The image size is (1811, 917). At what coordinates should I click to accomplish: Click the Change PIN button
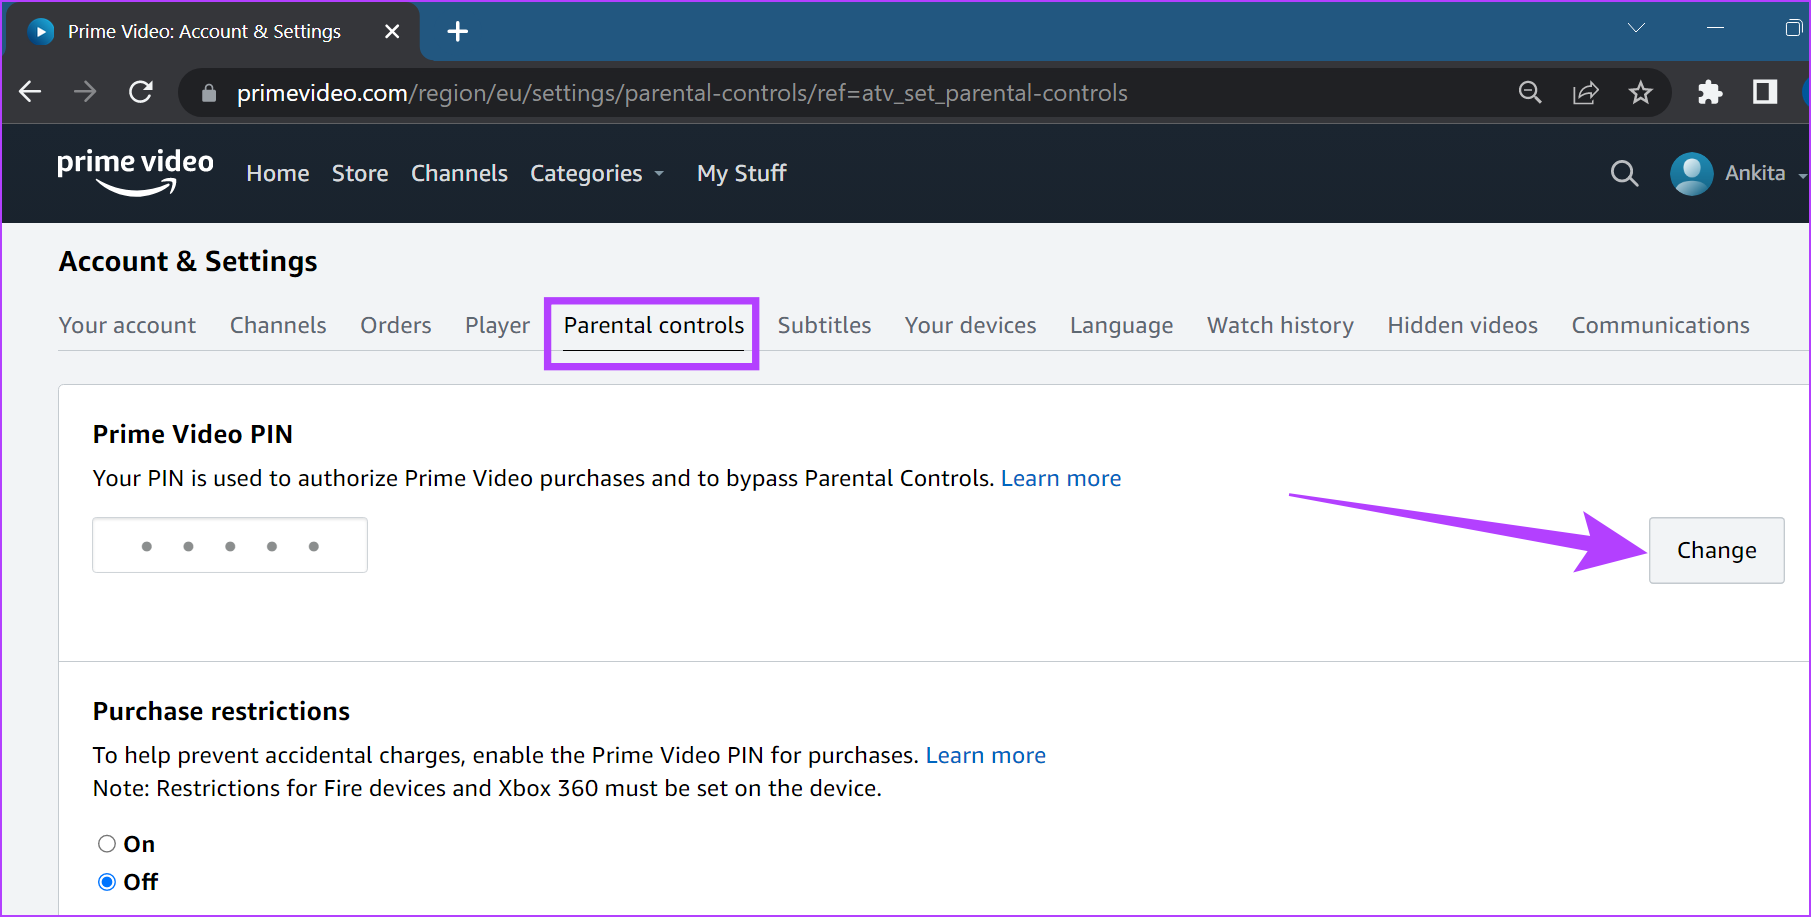[1716, 550]
